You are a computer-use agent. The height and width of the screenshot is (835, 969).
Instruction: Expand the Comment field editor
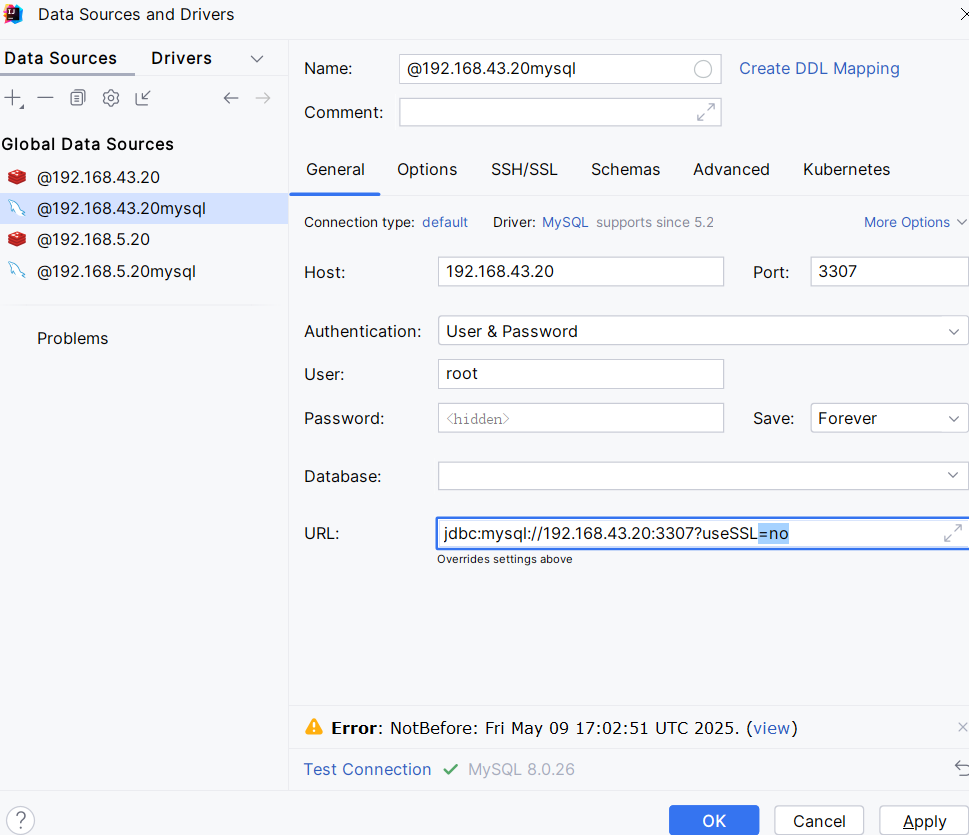point(708,112)
